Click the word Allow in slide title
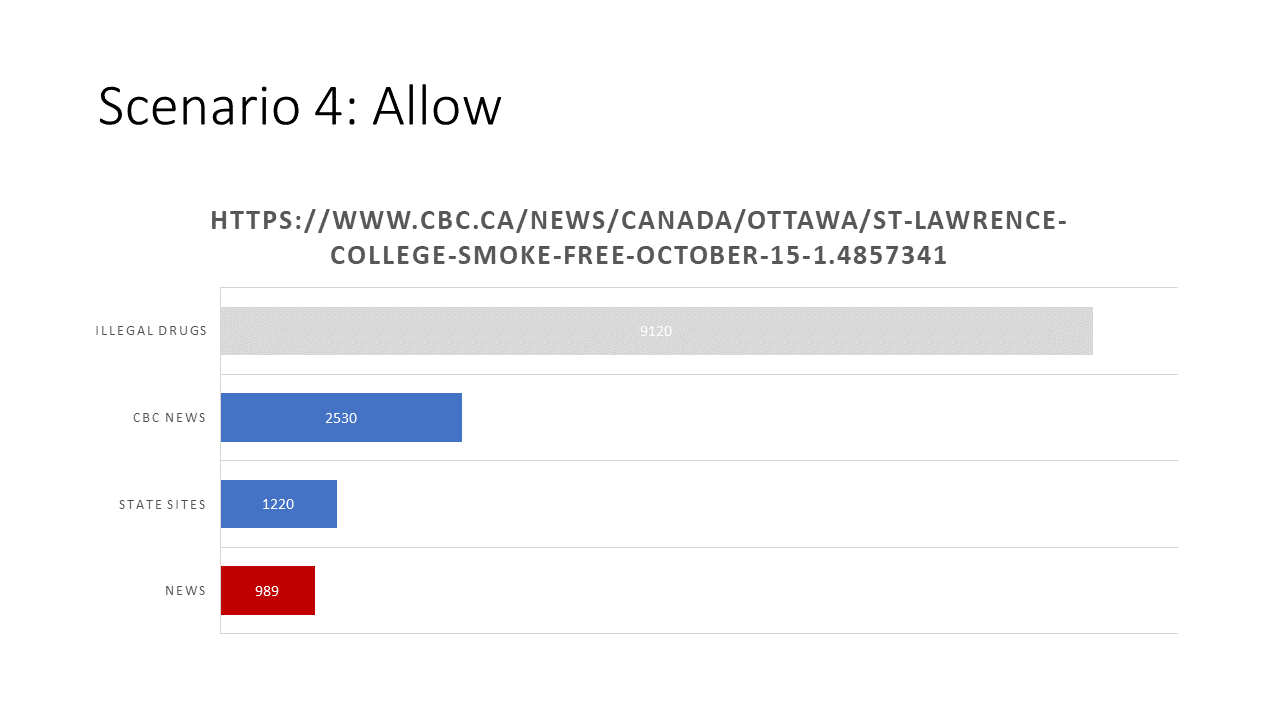Image resolution: width=1280 pixels, height=720 pixels. (437, 105)
